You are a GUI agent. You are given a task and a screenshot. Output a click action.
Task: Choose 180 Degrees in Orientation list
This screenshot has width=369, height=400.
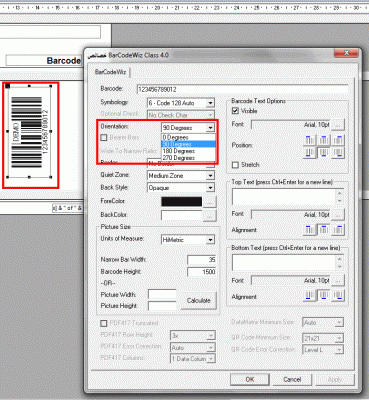point(188,151)
